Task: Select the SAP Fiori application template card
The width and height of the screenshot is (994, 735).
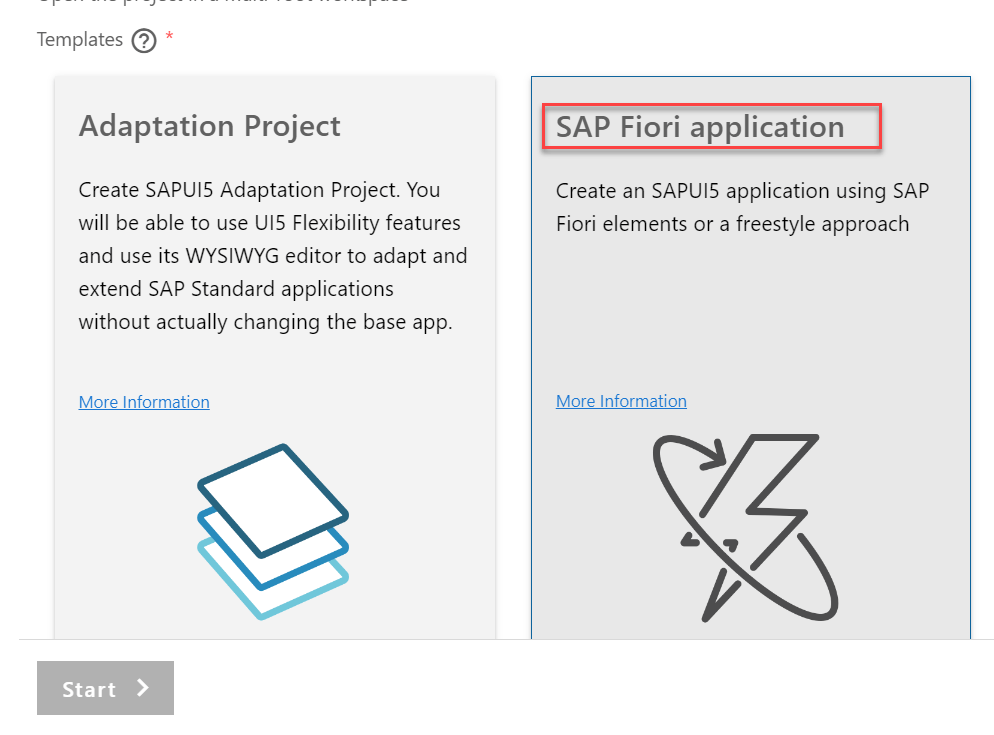Action: coord(750,300)
